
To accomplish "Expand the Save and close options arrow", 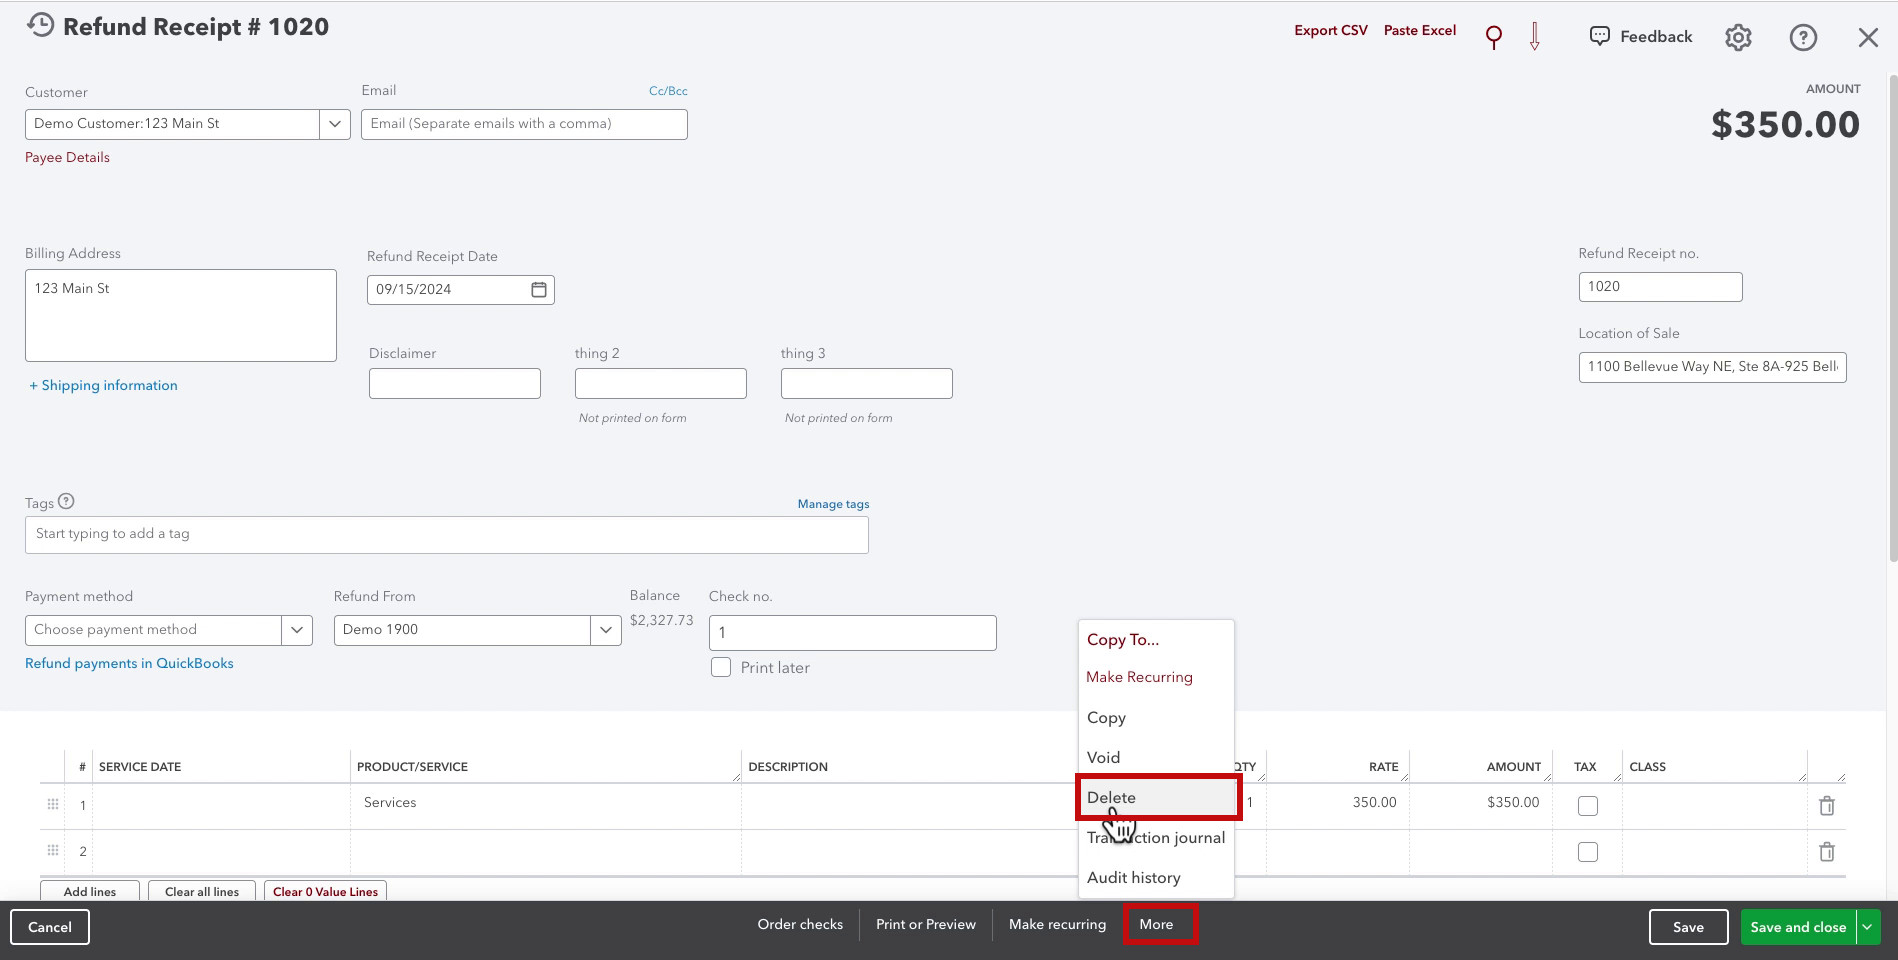I will (1867, 927).
